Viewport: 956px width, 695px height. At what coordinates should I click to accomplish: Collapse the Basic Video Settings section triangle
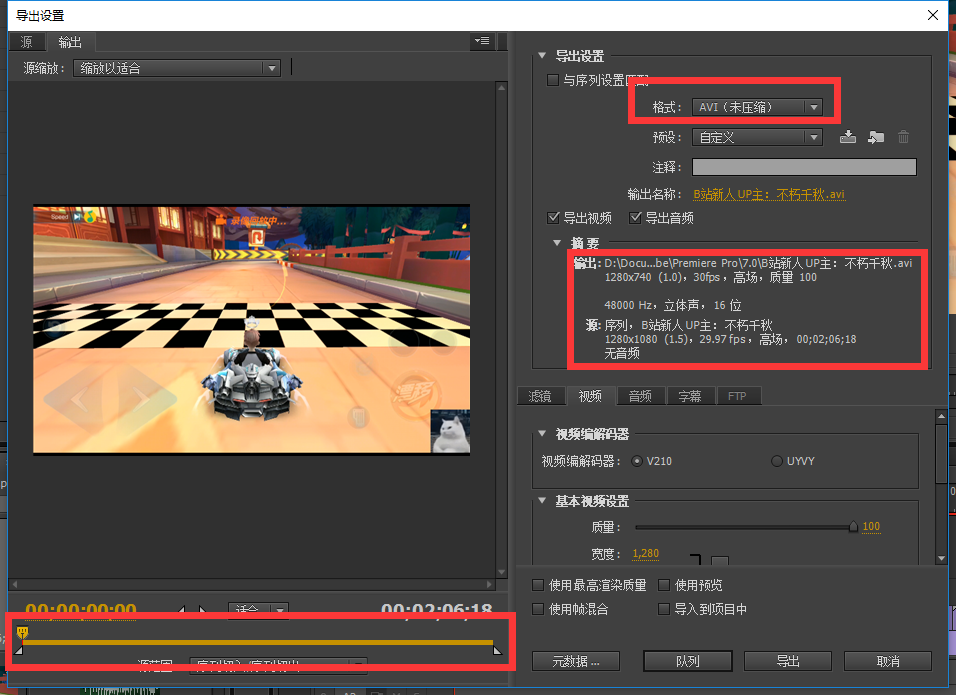click(542, 501)
